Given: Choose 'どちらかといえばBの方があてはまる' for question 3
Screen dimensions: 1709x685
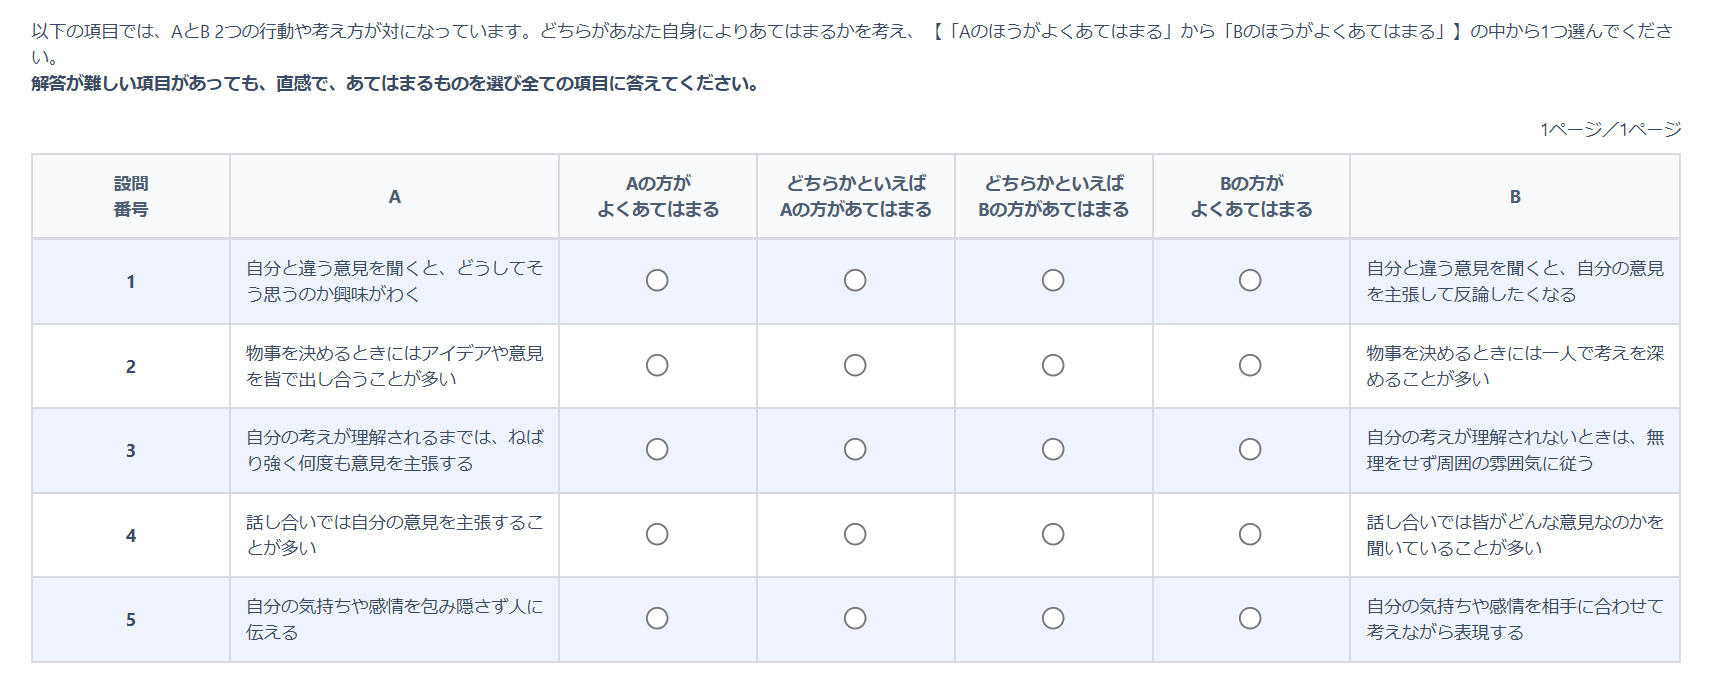Looking at the screenshot, I should pos(1053,449).
